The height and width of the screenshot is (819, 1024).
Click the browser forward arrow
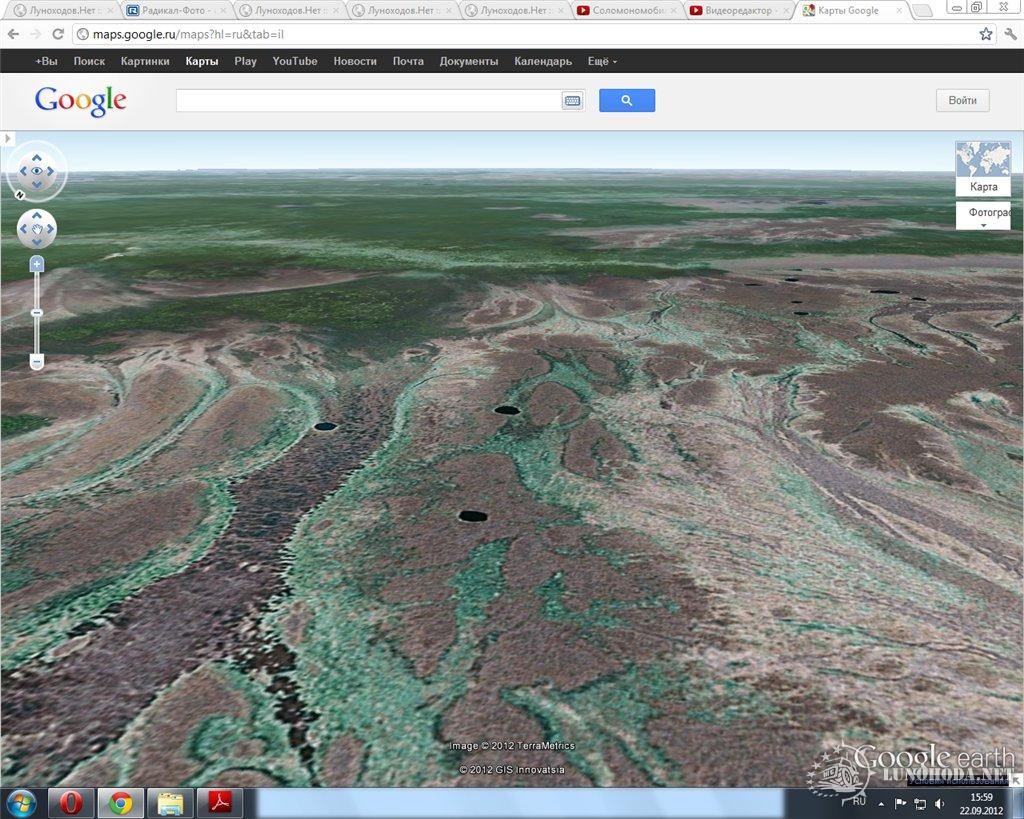click(35, 34)
